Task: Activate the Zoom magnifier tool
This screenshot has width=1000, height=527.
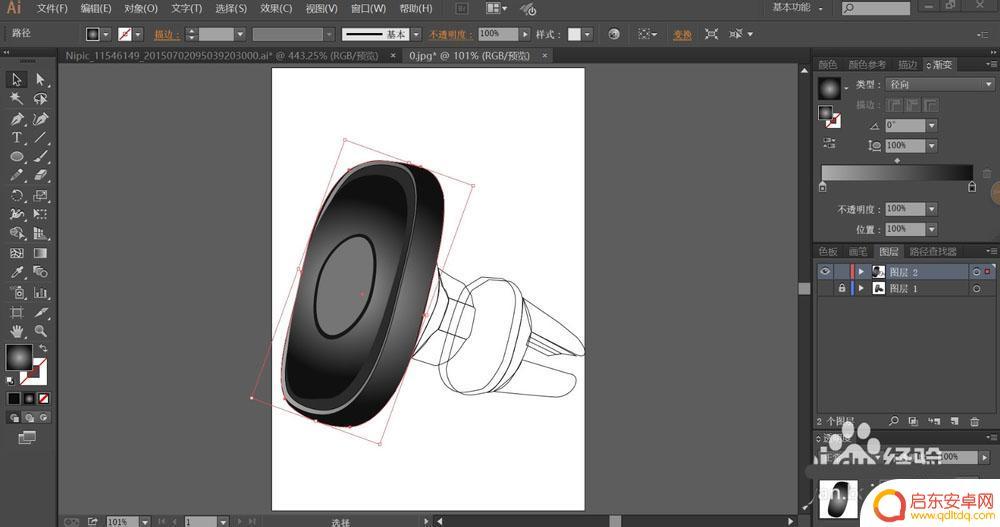Action: 40,331
